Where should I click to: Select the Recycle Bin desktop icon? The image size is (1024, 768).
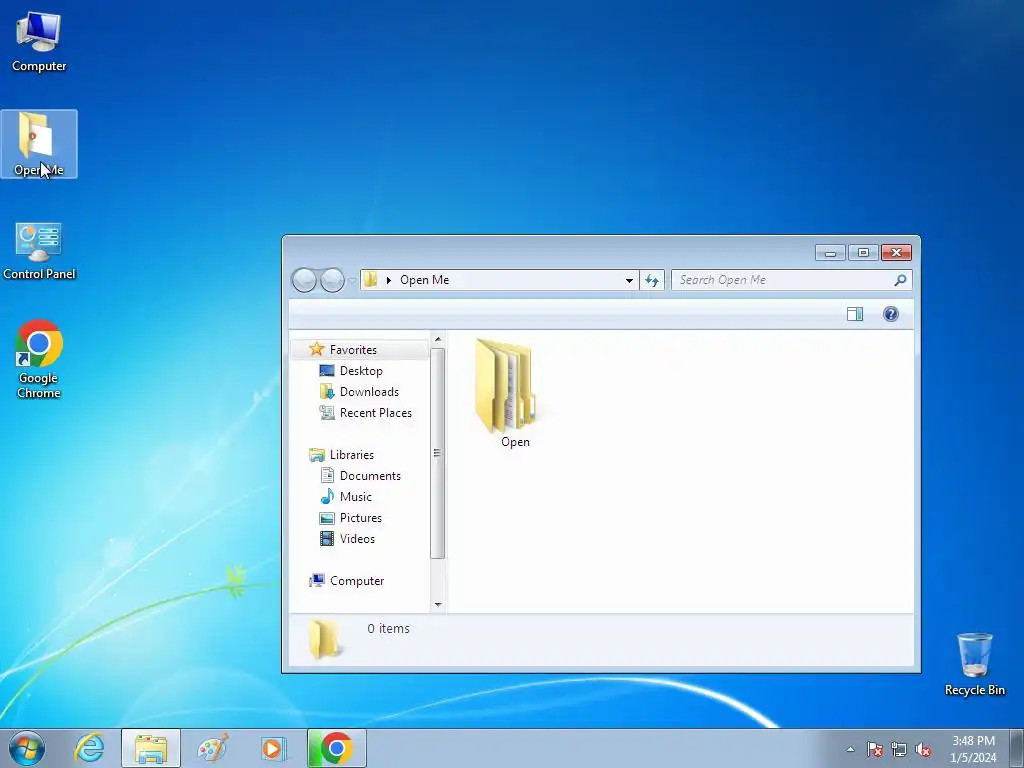pyautogui.click(x=974, y=664)
